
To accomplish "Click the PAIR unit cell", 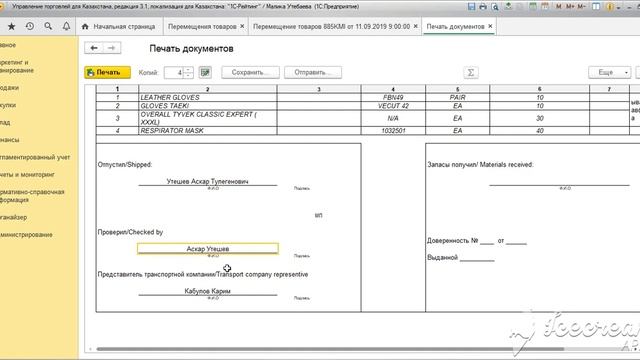I will pos(458,98).
